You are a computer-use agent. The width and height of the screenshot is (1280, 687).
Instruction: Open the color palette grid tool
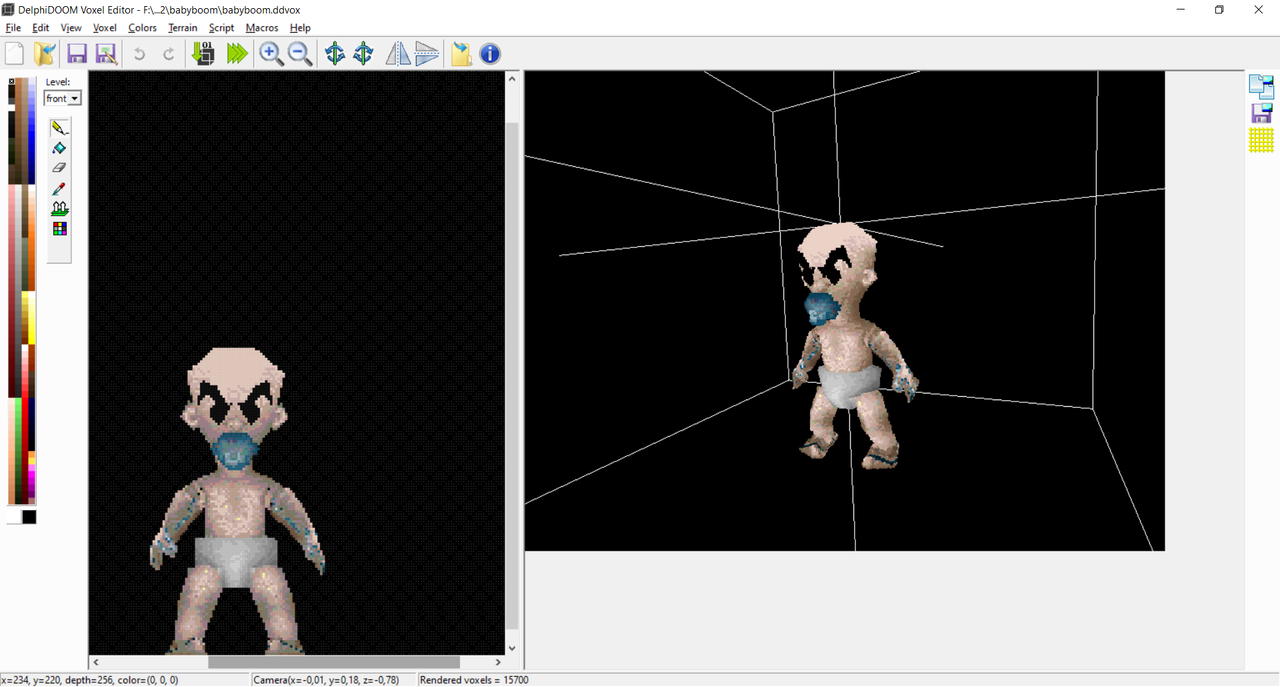click(59, 229)
